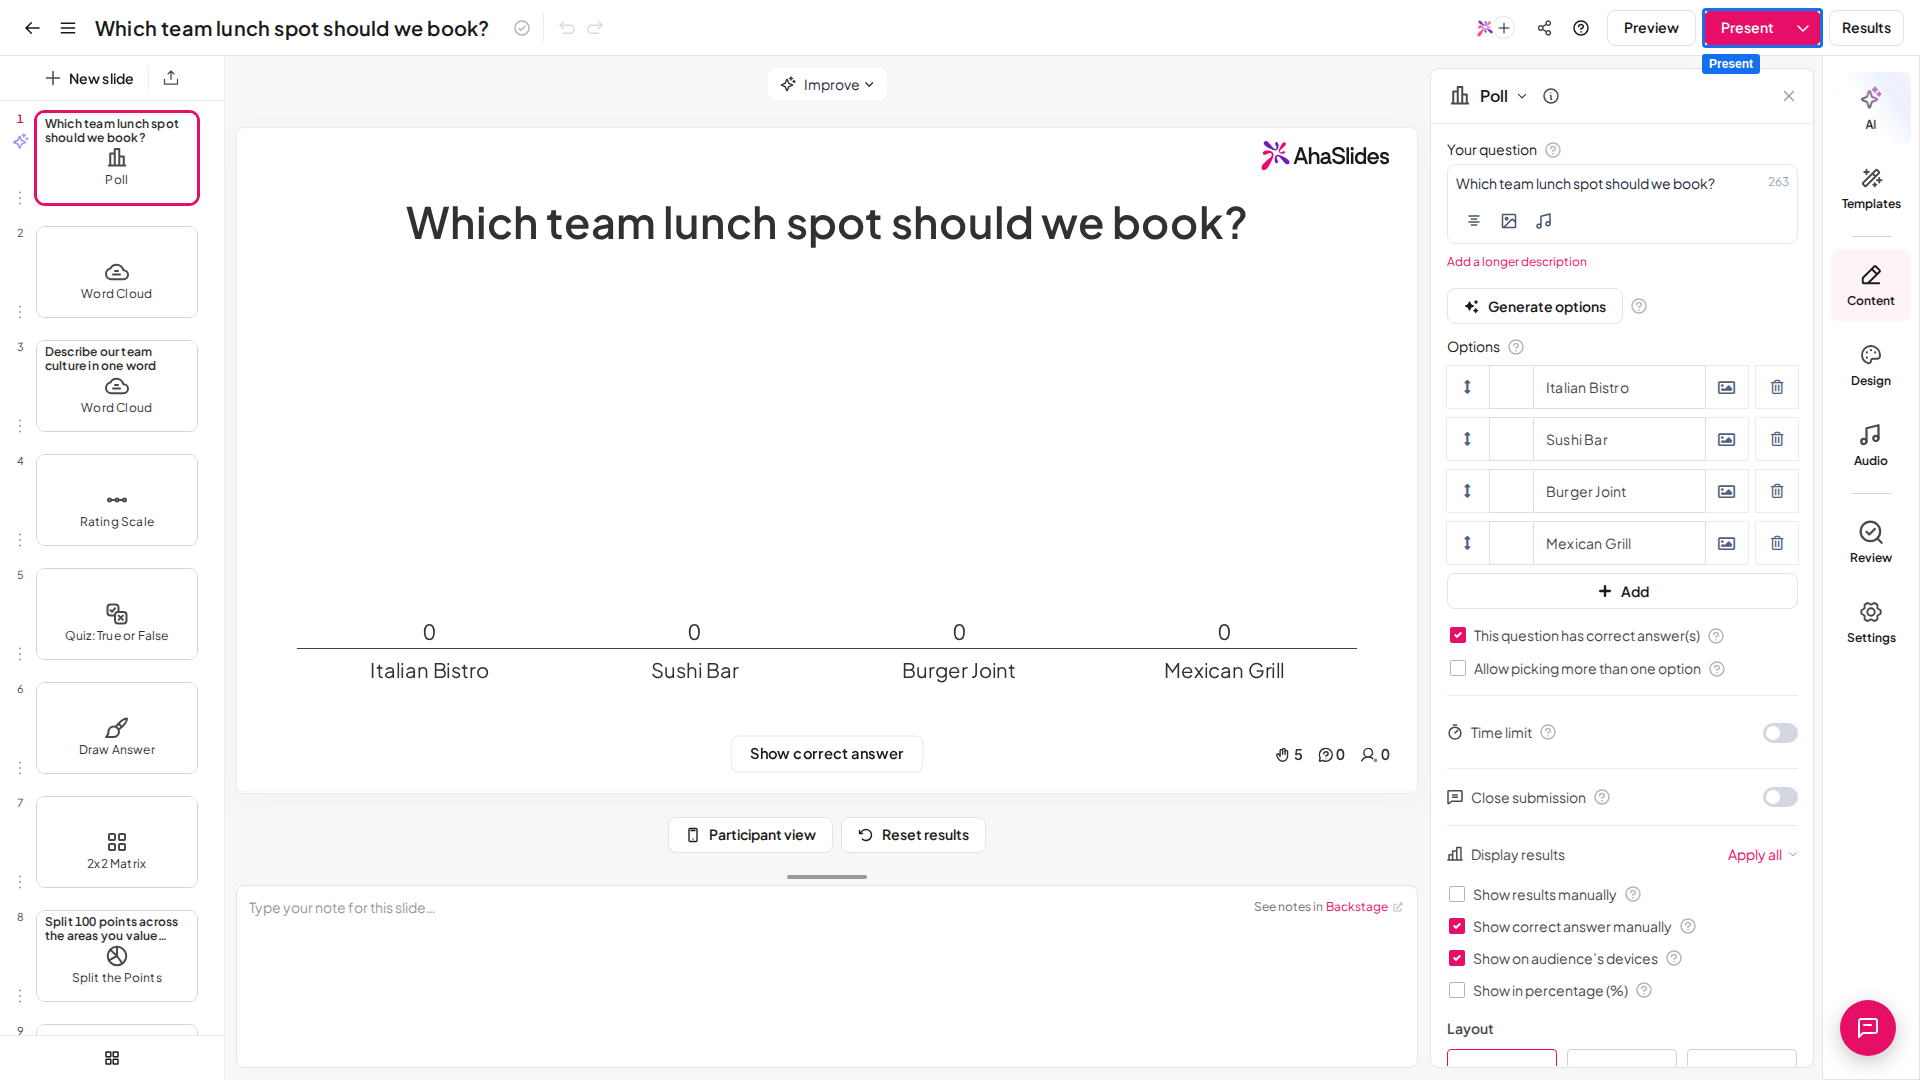Click the Preview button
Screen dimensions: 1920x1080
click(x=1651, y=28)
